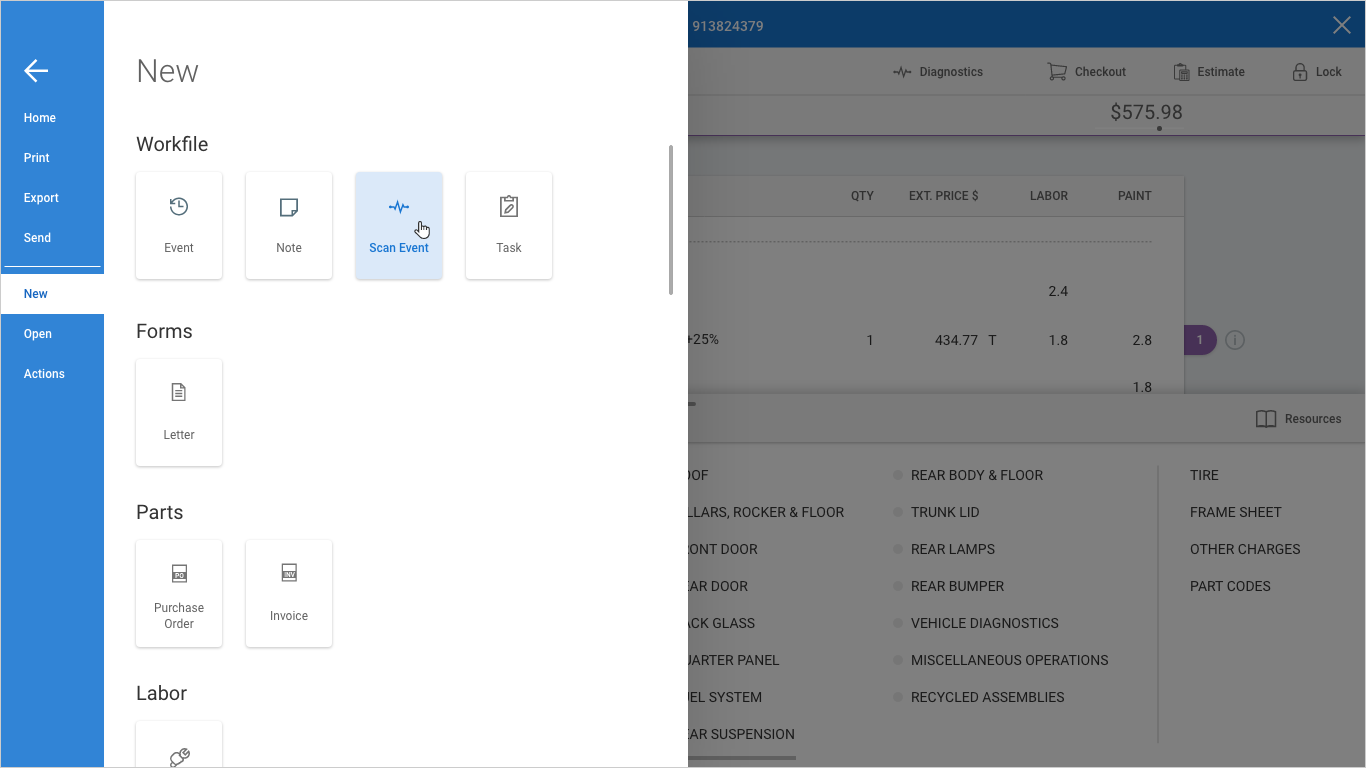Go back using the left arrow icon
Screen dimensions: 1366x768
tap(36, 70)
